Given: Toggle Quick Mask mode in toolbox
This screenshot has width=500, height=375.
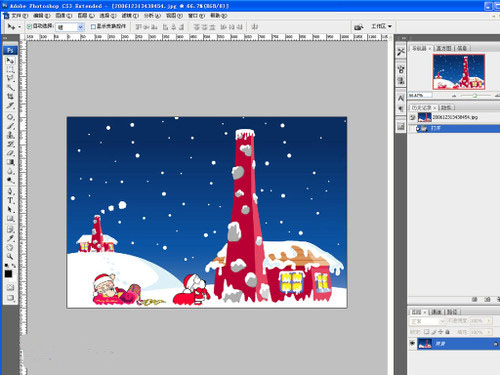Looking at the screenshot, I should coord(10,287).
